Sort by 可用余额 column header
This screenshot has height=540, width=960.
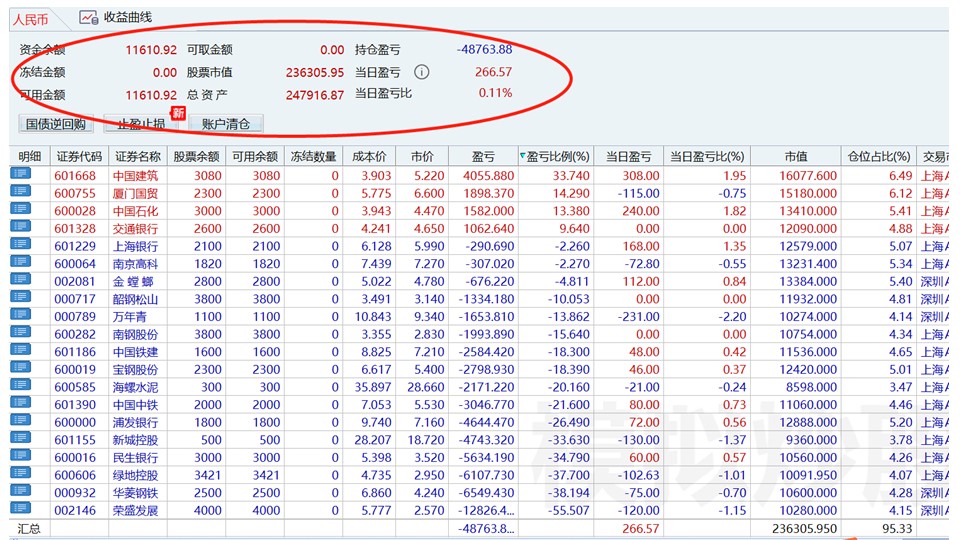255,157
